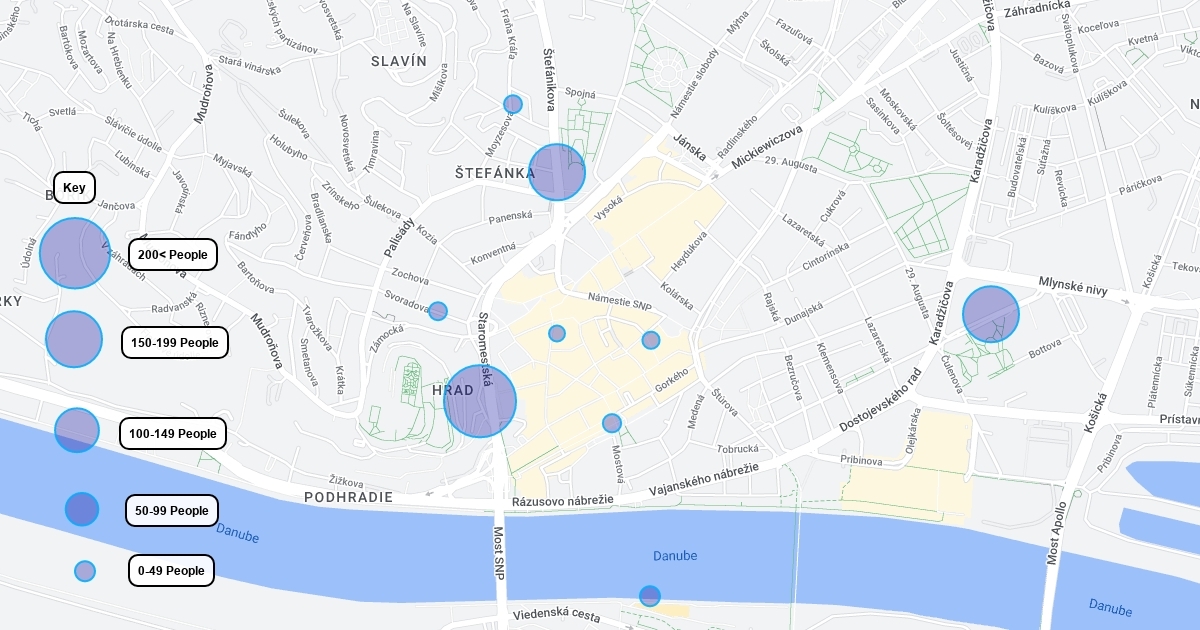Image resolution: width=1200 pixels, height=630 pixels.
Task: Select the 200< People legend label
Action: click(173, 254)
